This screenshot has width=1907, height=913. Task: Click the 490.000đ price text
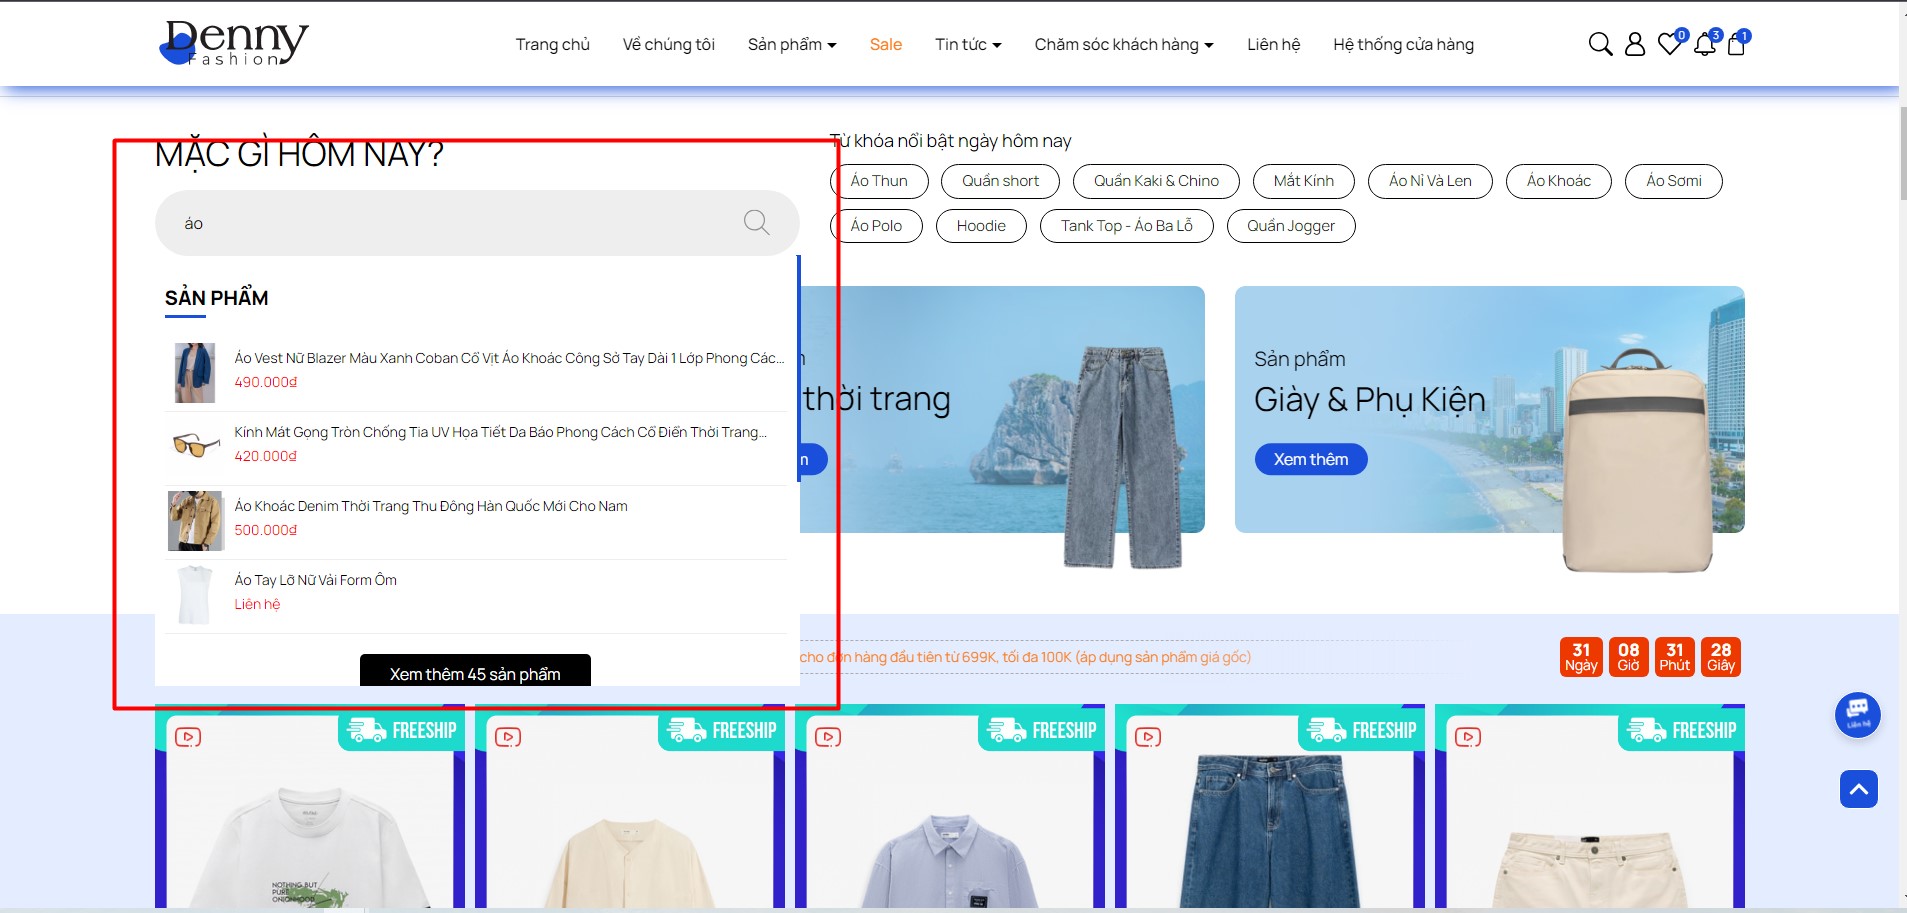point(266,382)
